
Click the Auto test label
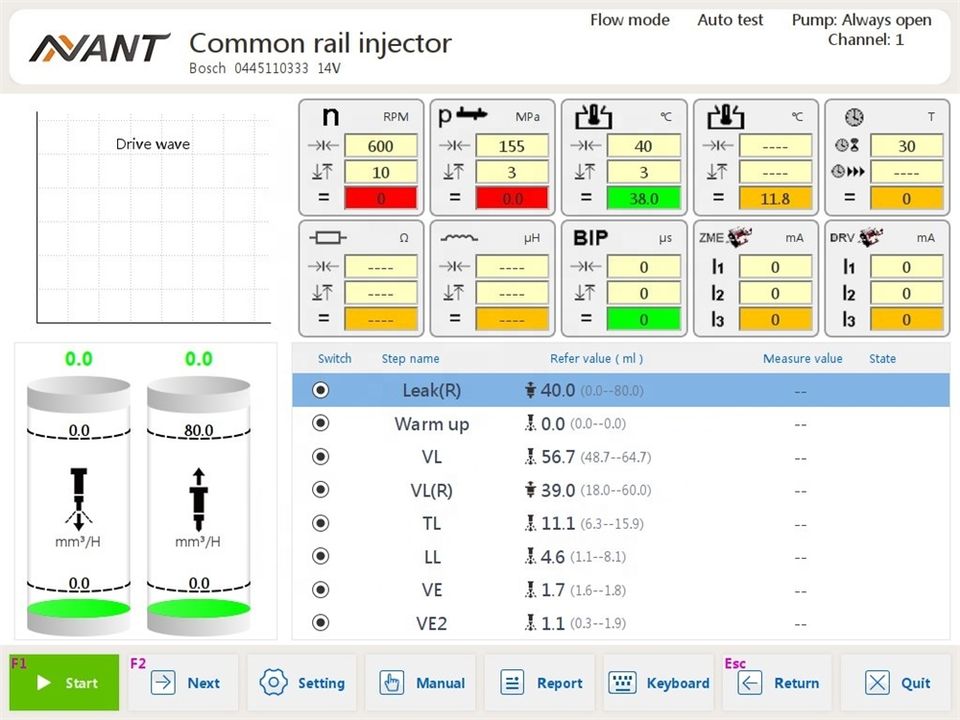tap(730, 20)
